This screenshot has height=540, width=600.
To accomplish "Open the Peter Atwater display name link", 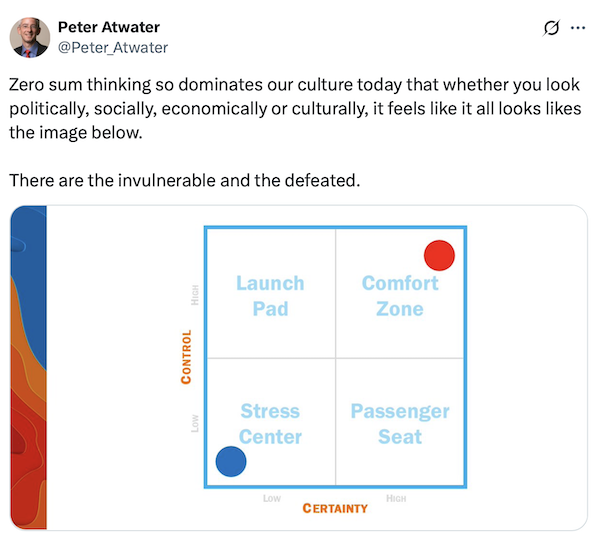I will pyautogui.click(x=109, y=27).
